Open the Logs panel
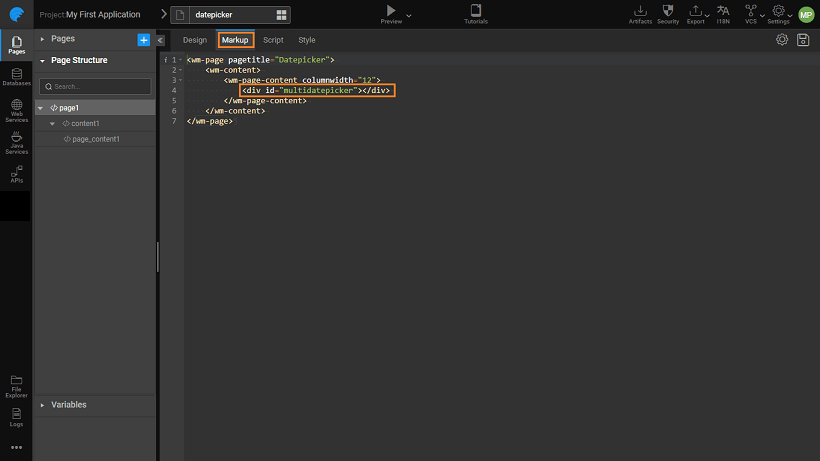The image size is (820, 461). [16, 415]
